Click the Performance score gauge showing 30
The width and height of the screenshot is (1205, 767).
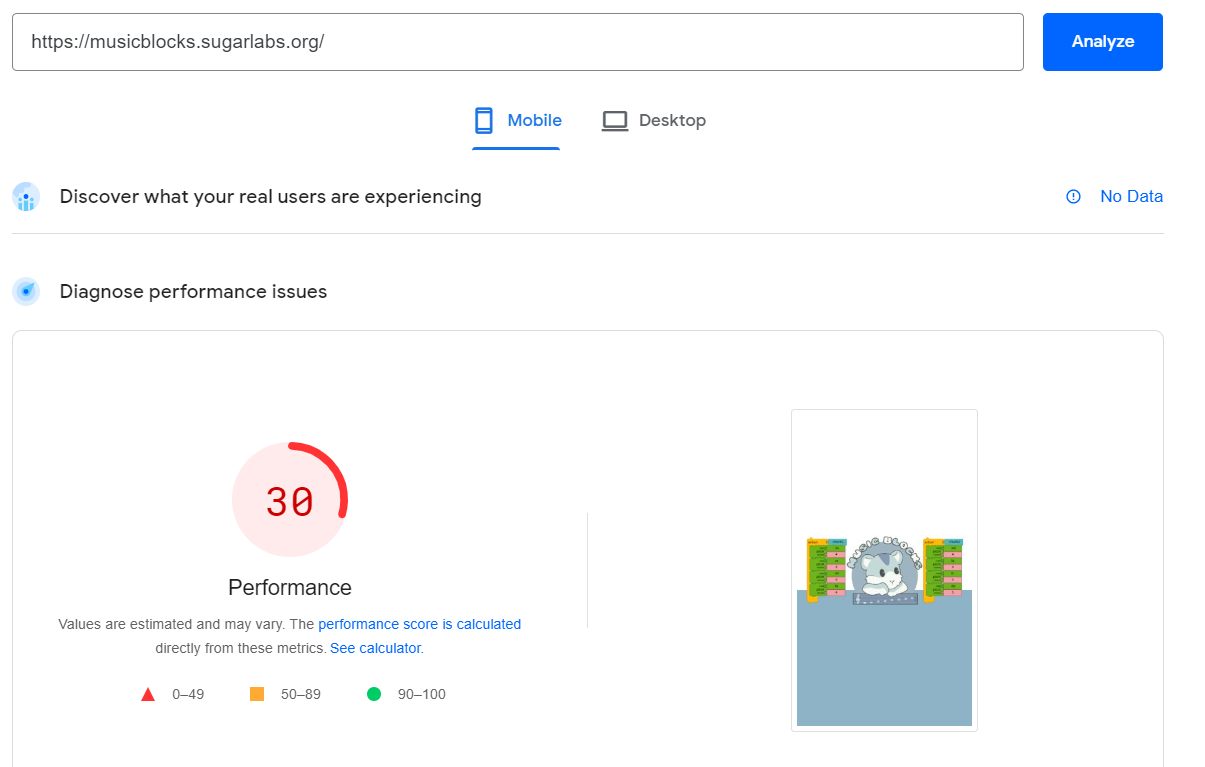(x=290, y=499)
